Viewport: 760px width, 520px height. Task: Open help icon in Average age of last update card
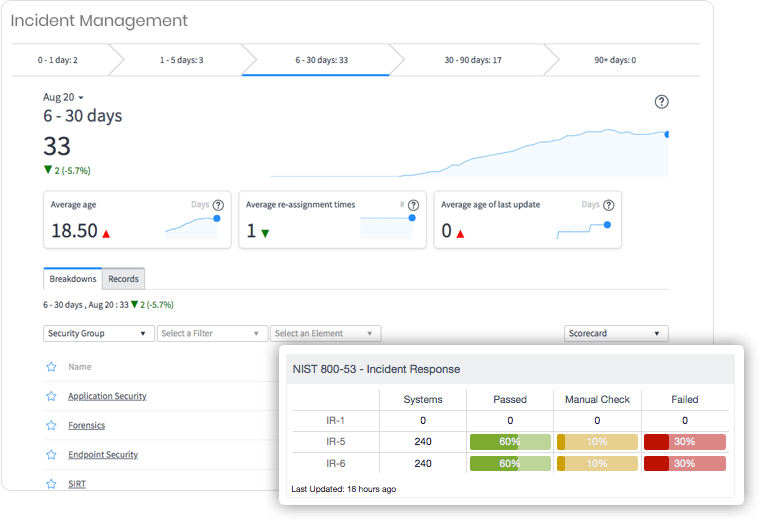tap(609, 205)
